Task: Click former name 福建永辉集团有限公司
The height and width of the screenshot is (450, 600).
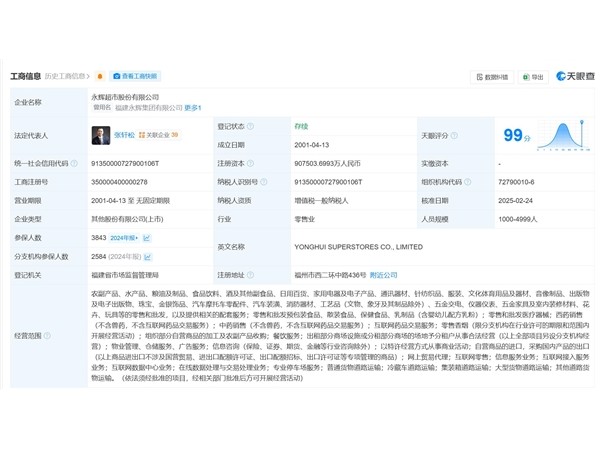Action: point(148,108)
